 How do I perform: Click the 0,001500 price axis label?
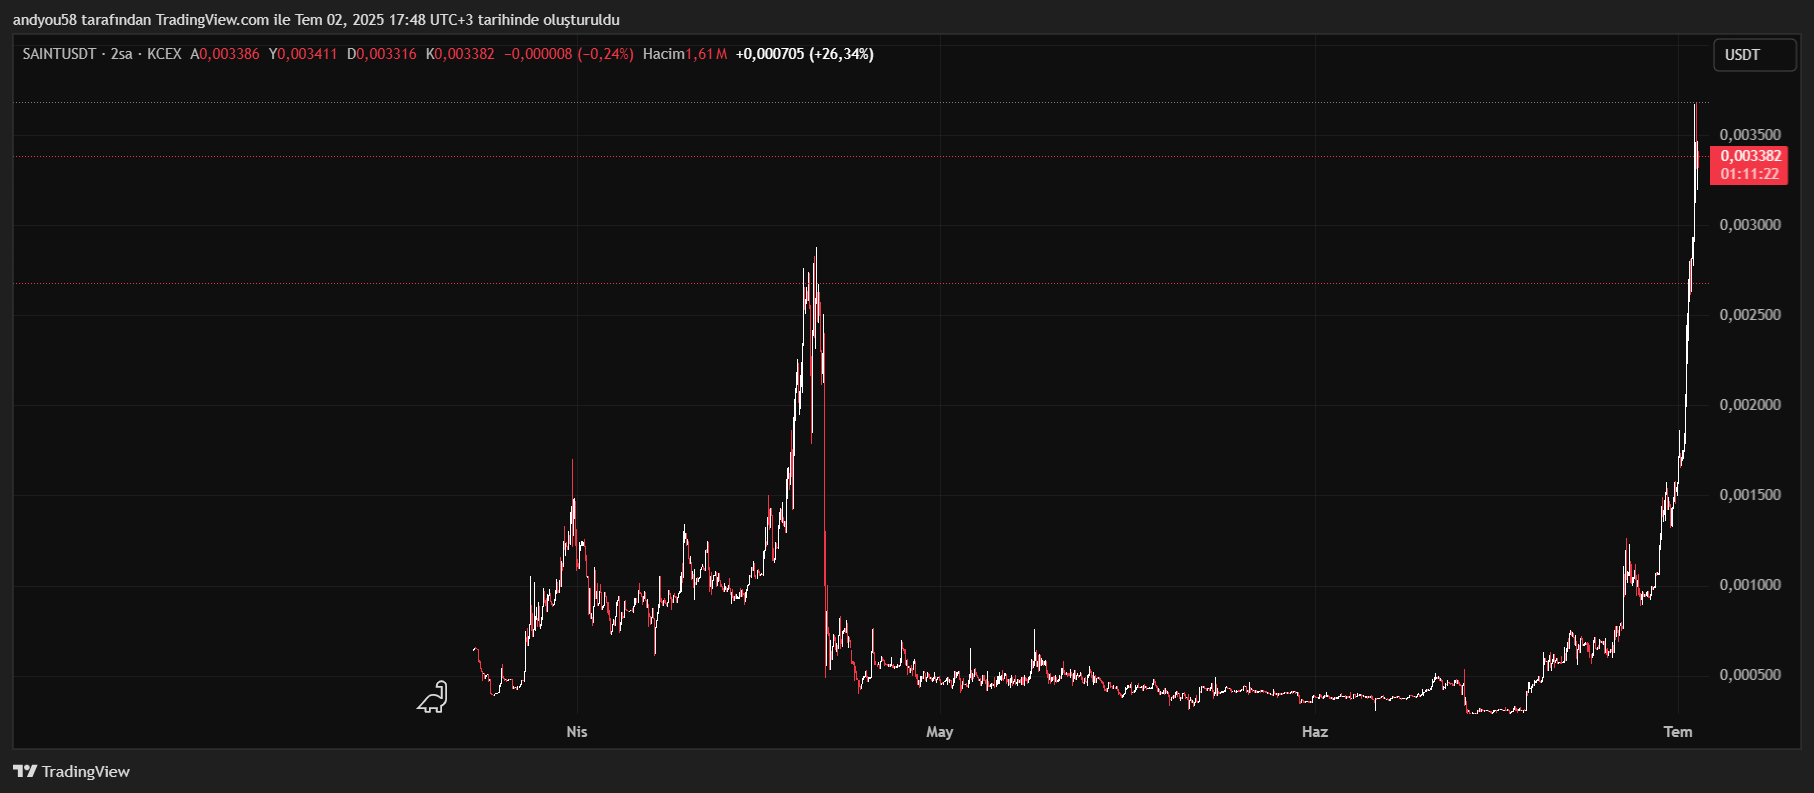coord(1750,495)
